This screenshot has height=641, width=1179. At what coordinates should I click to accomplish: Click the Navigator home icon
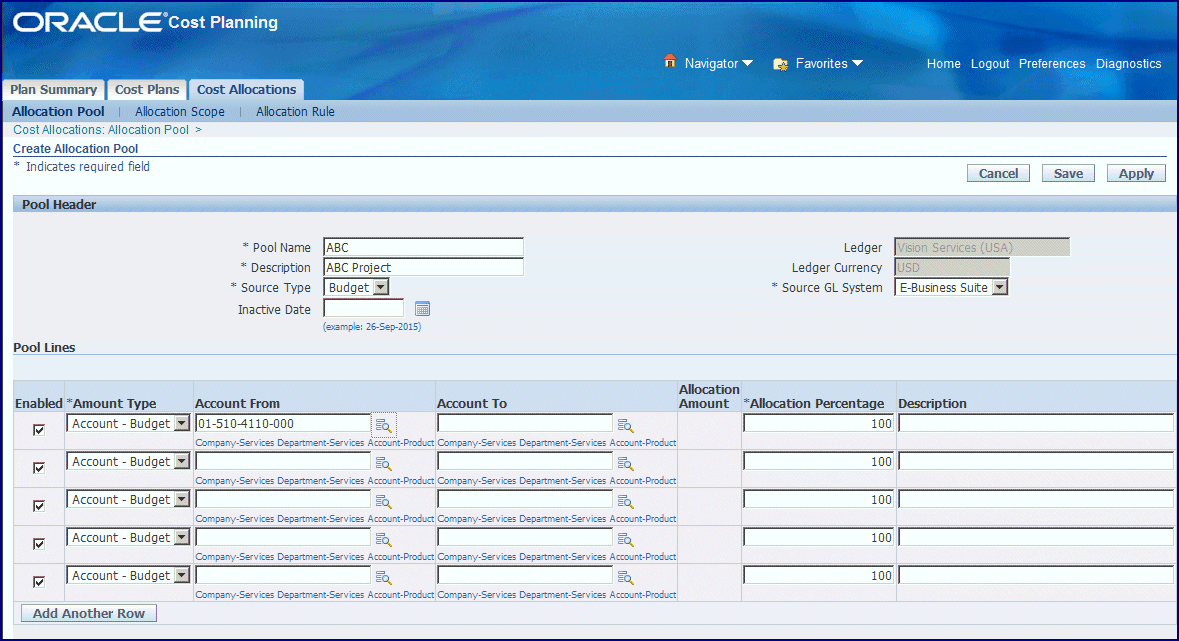[x=669, y=62]
